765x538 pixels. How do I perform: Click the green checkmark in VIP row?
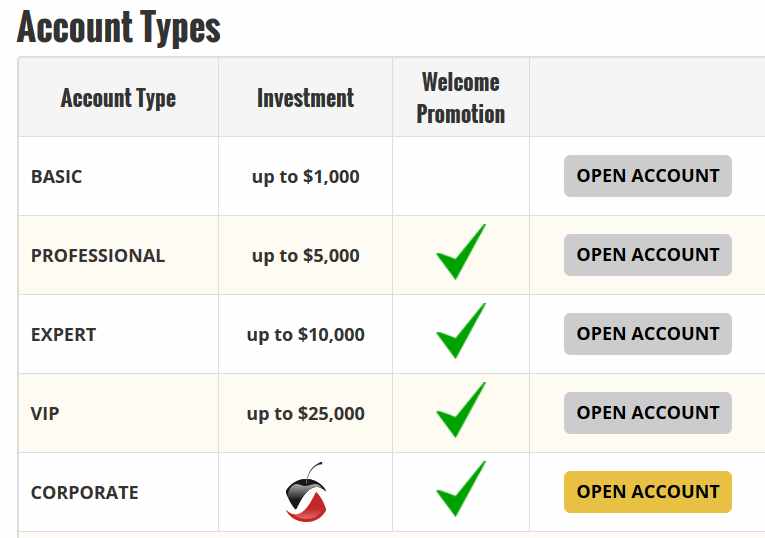click(x=461, y=410)
